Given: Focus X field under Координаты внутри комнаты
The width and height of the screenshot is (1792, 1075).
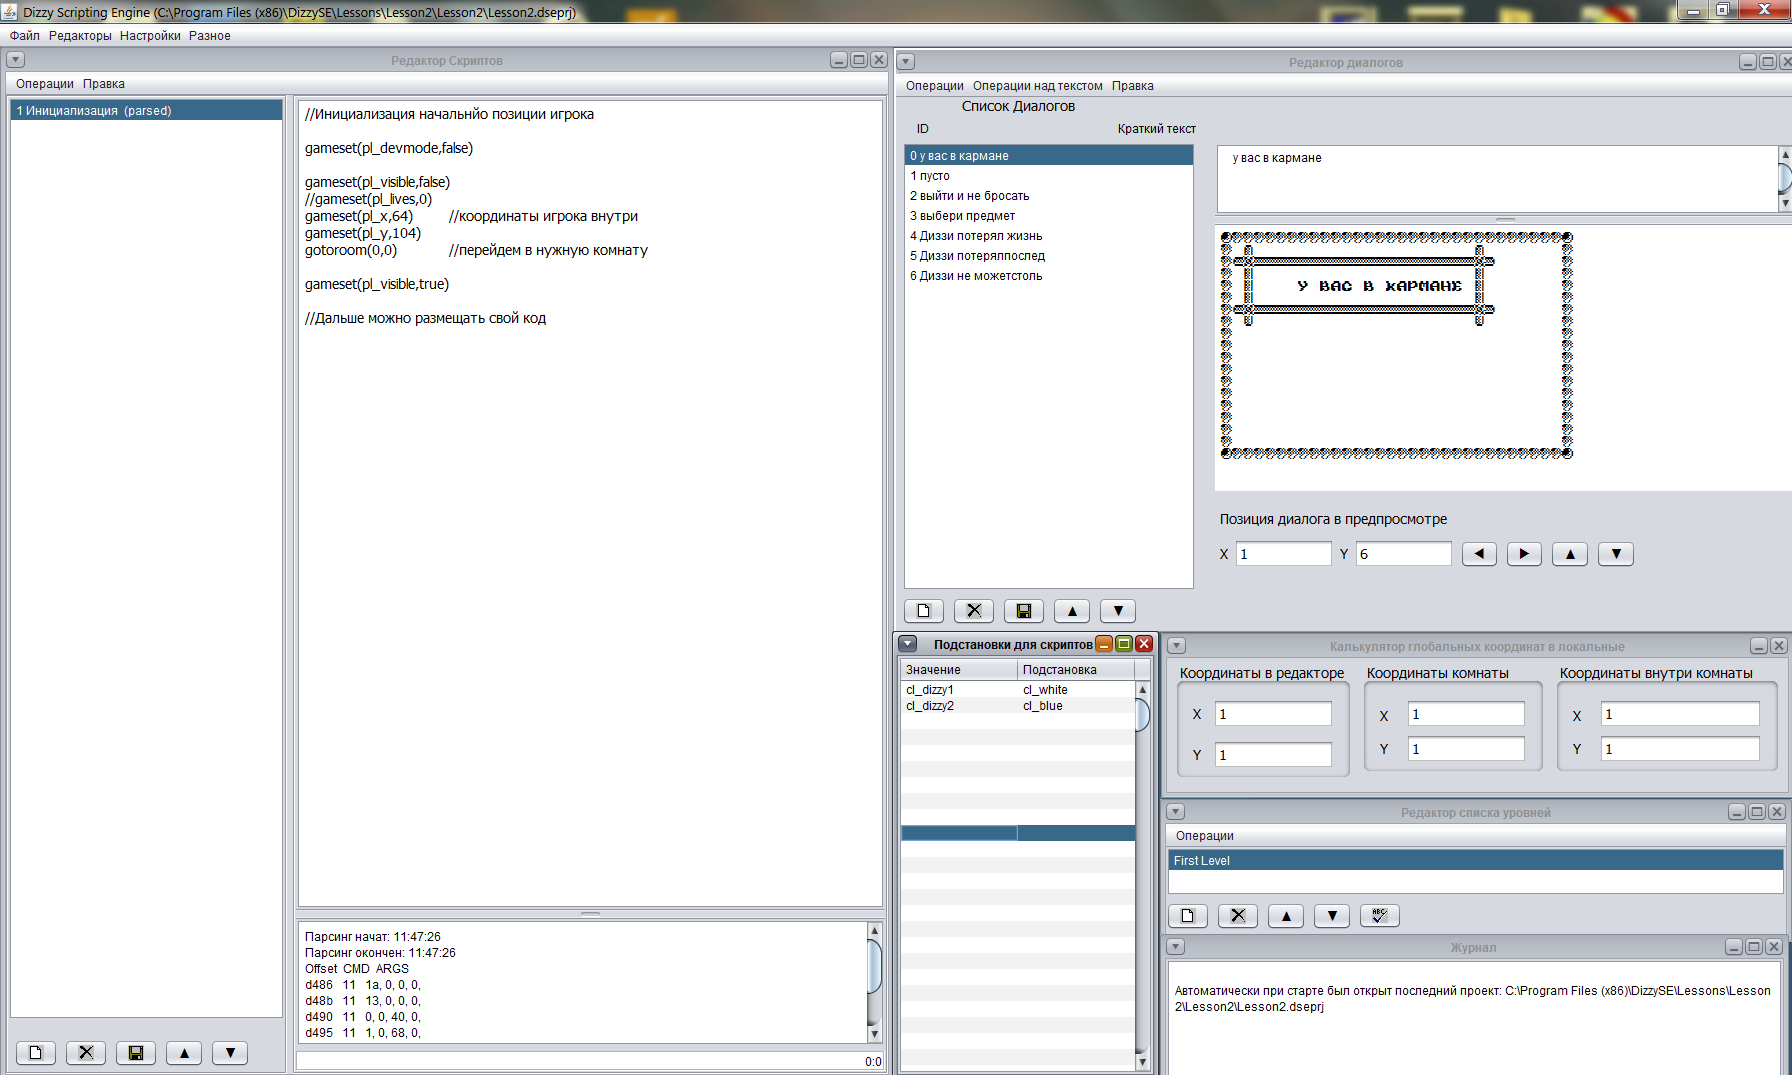Looking at the screenshot, I should 1680,714.
